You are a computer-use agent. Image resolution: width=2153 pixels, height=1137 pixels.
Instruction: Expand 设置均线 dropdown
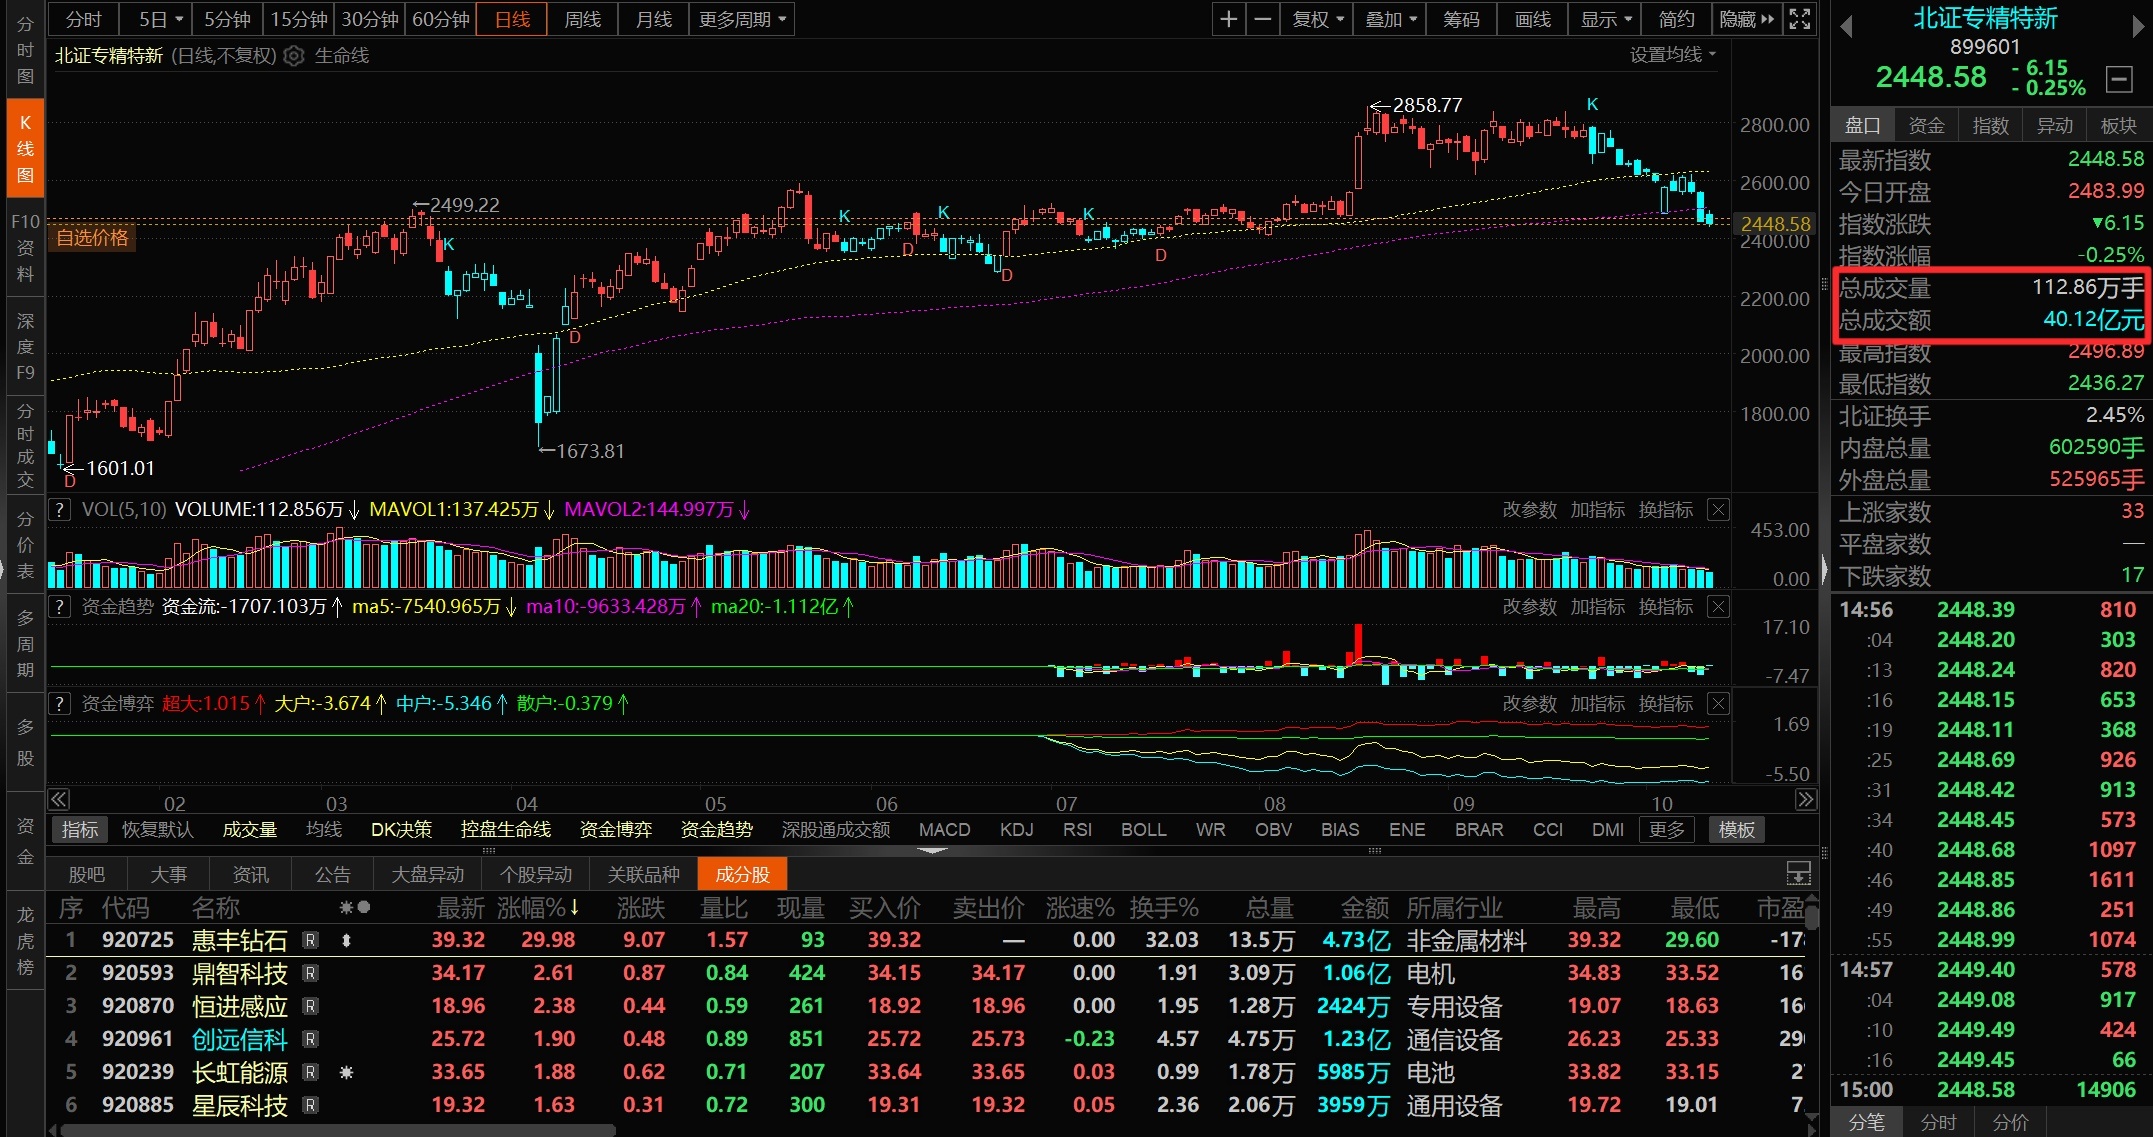point(1672,55)
